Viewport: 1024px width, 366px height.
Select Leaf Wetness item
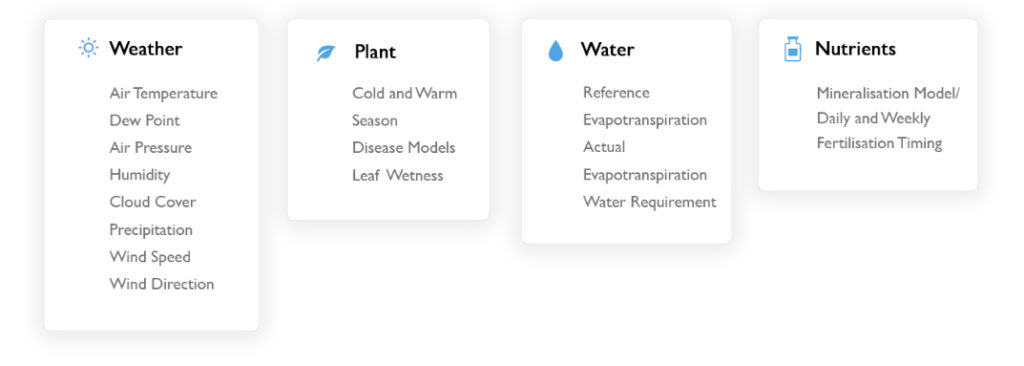398,176
